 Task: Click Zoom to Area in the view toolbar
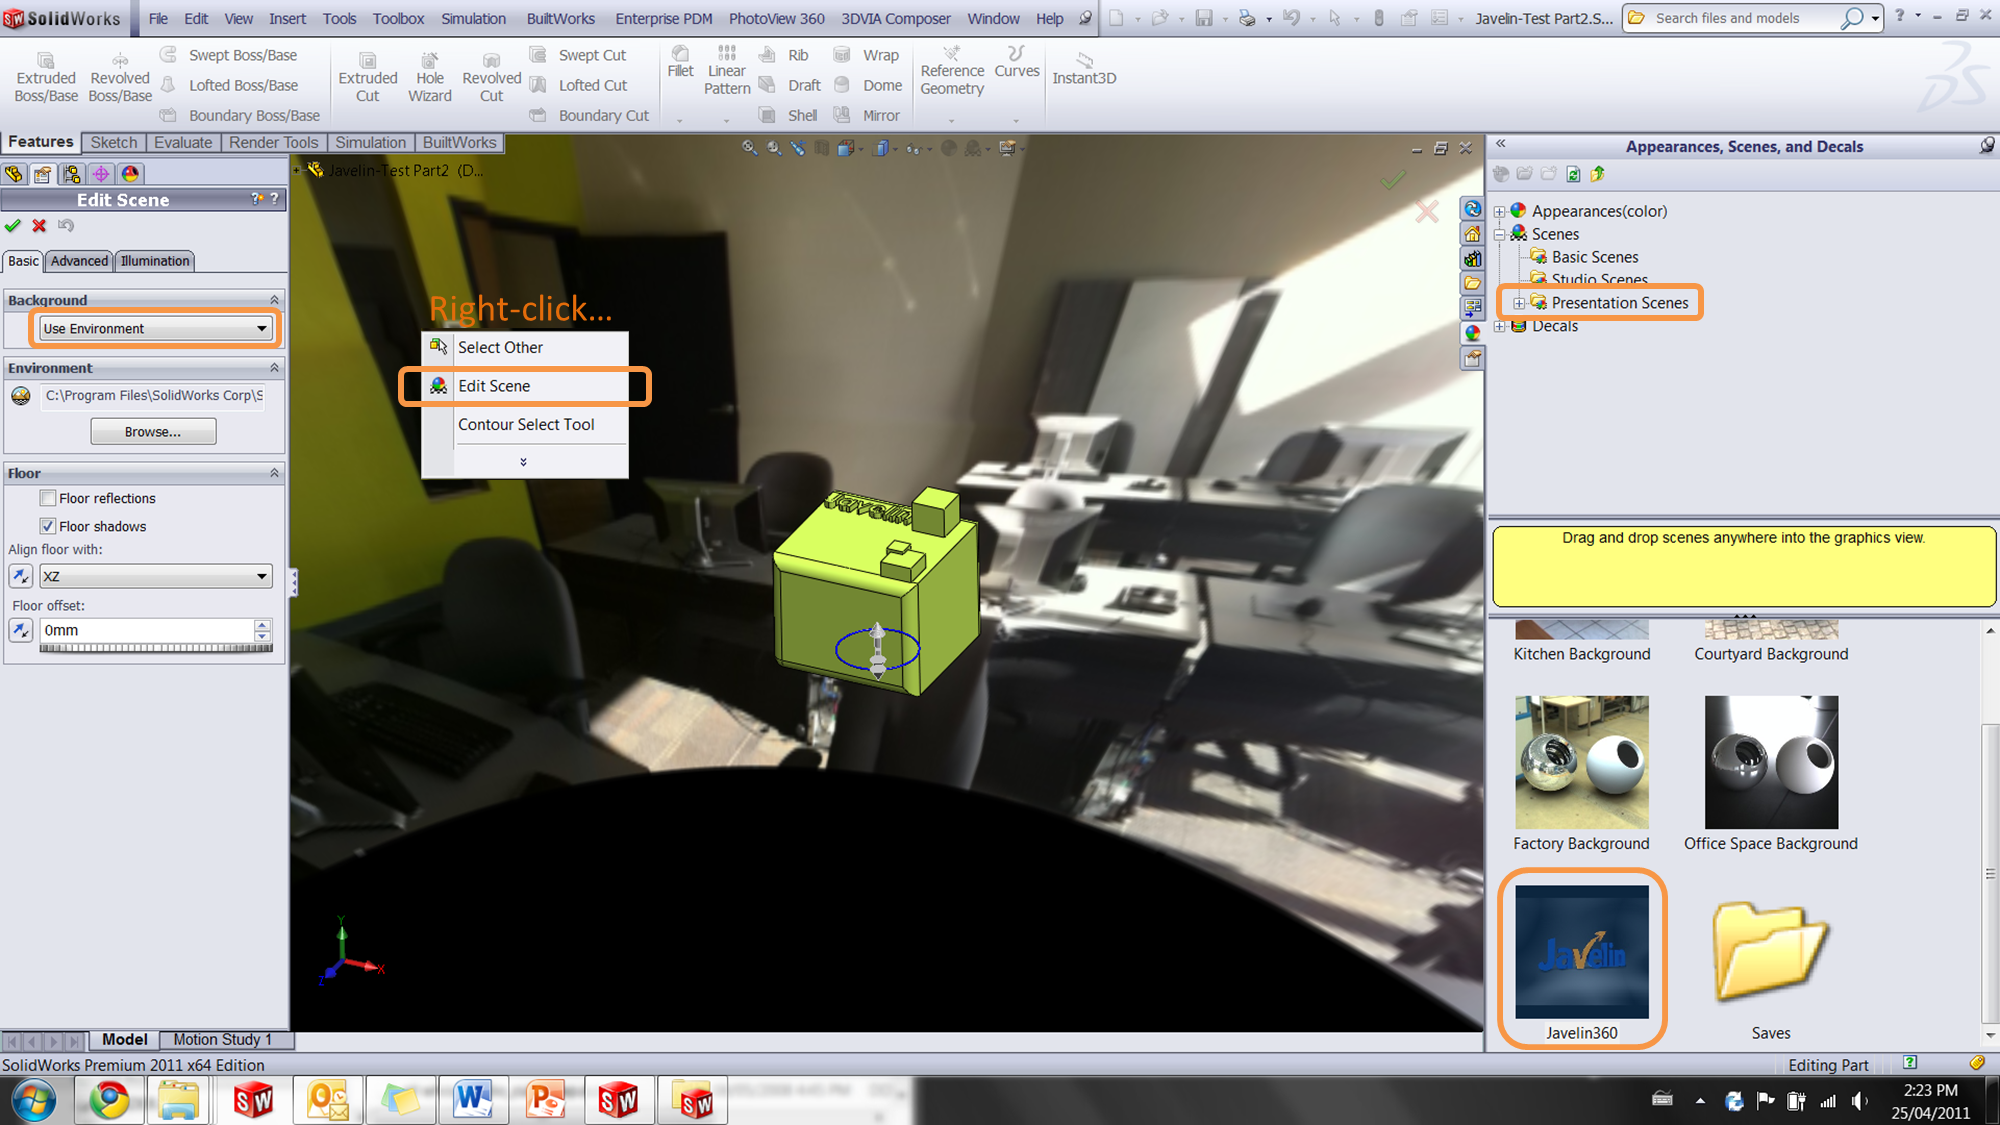[x=774, y=148]
